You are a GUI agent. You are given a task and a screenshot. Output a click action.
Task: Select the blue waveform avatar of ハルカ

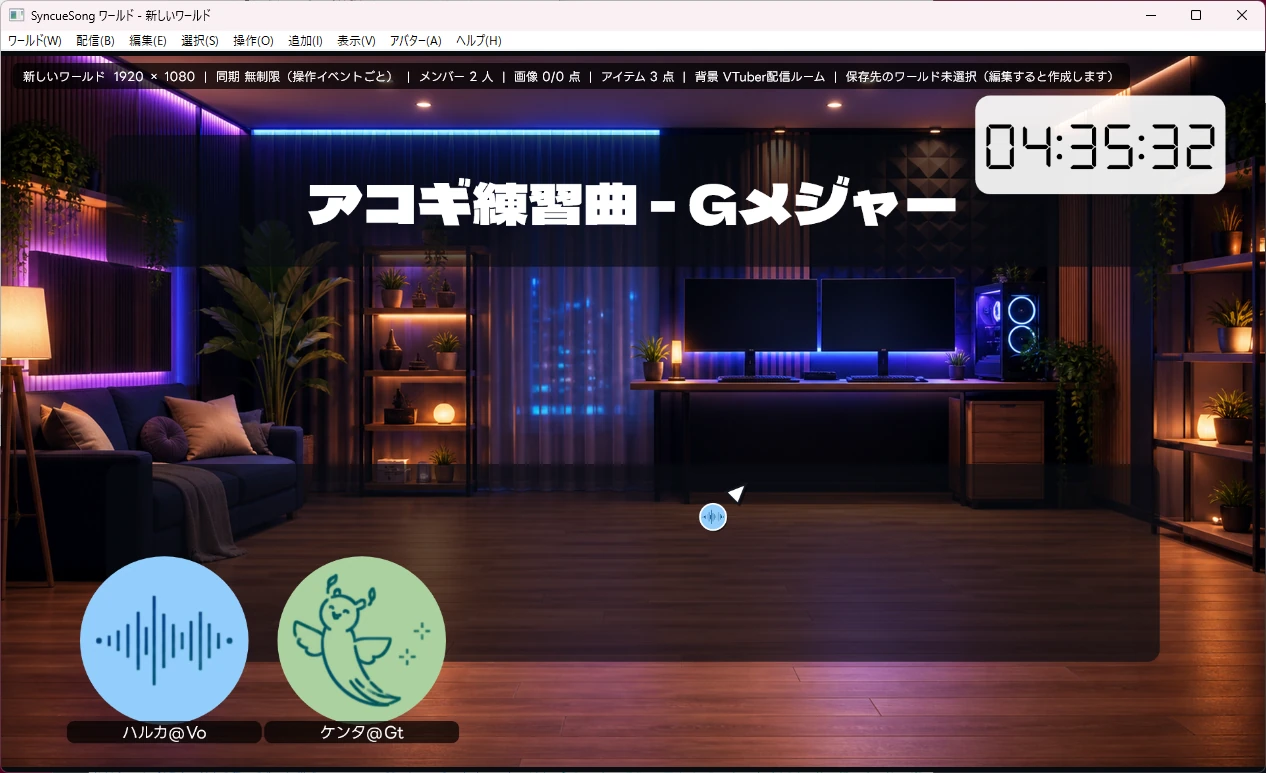[x=164, y=640]
